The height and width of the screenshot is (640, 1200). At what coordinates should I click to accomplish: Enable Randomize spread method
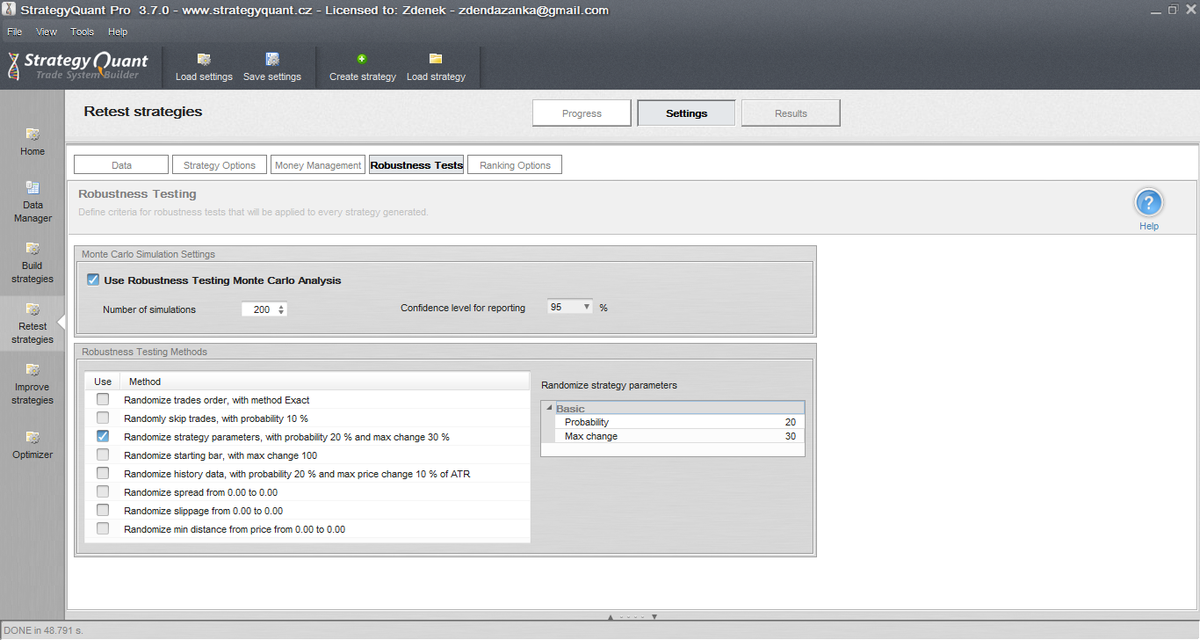(103, 492)
